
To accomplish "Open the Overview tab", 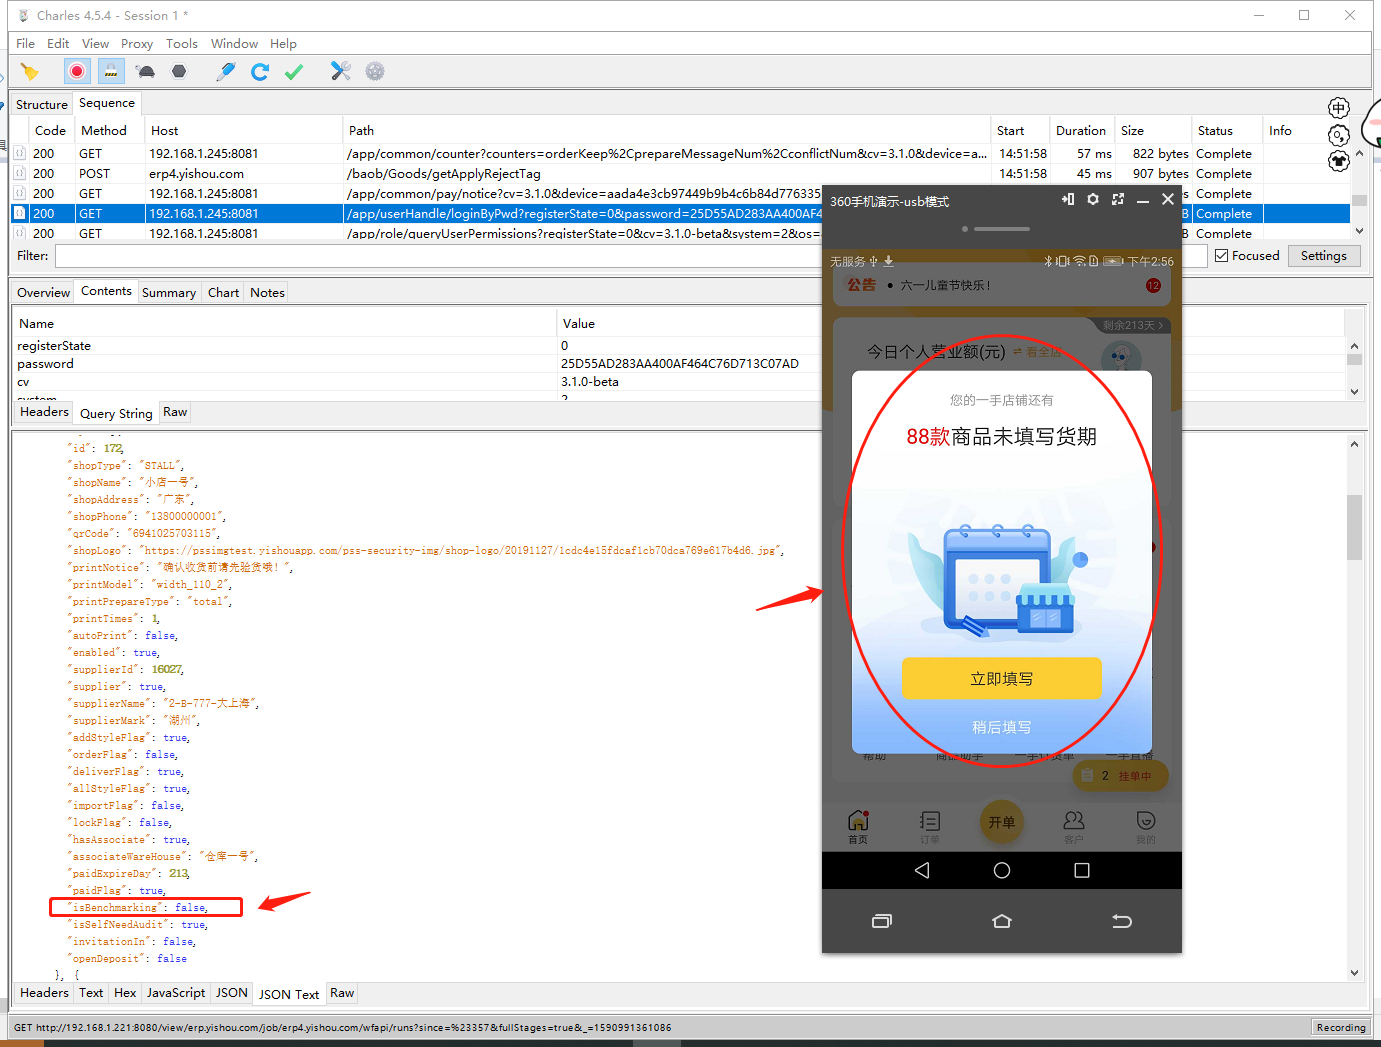I will (x=43, y=293).
